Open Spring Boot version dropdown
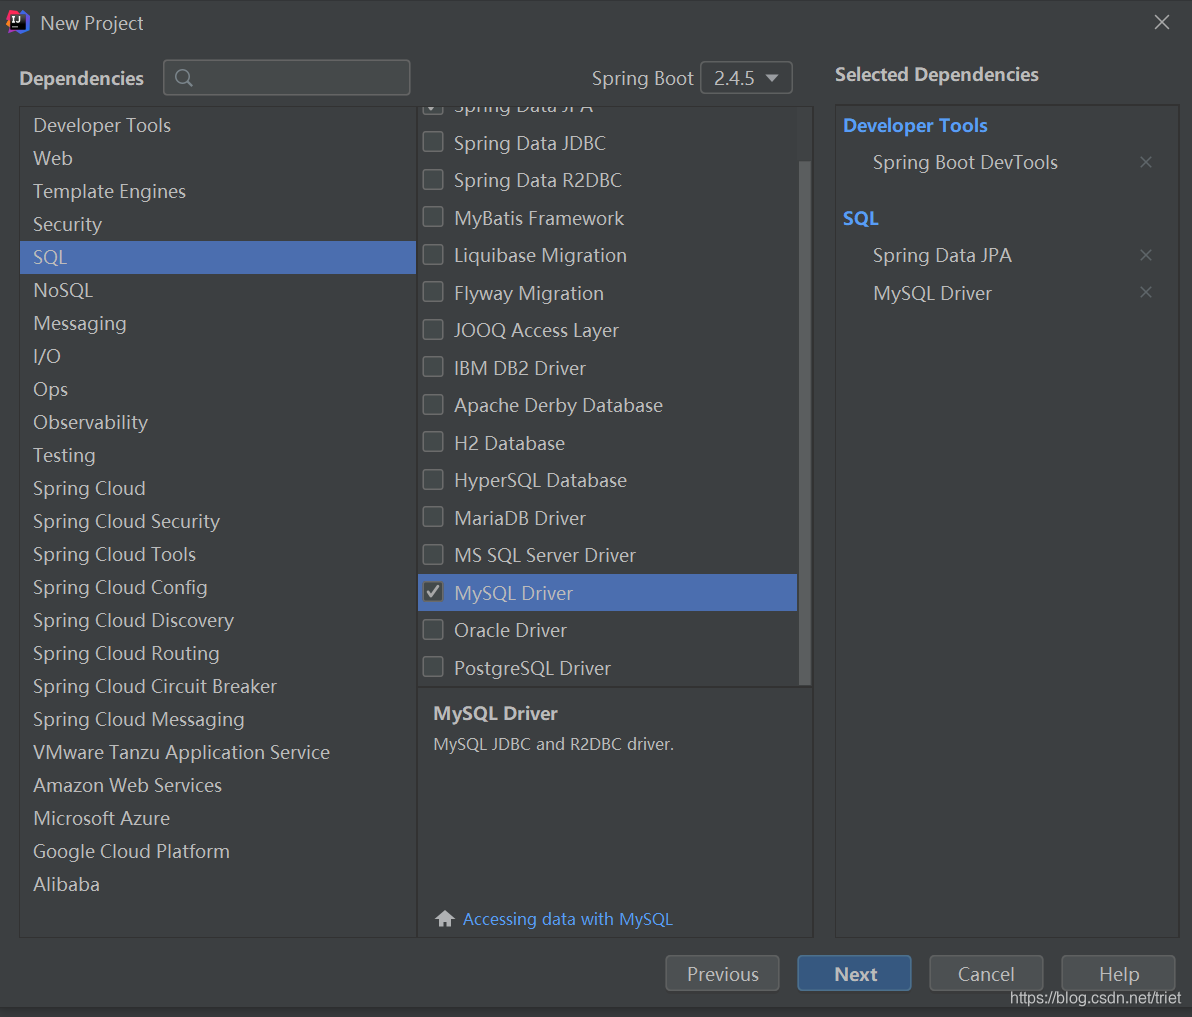The width and height of the screenshot is (1192, 1017). tap(746, 78)
